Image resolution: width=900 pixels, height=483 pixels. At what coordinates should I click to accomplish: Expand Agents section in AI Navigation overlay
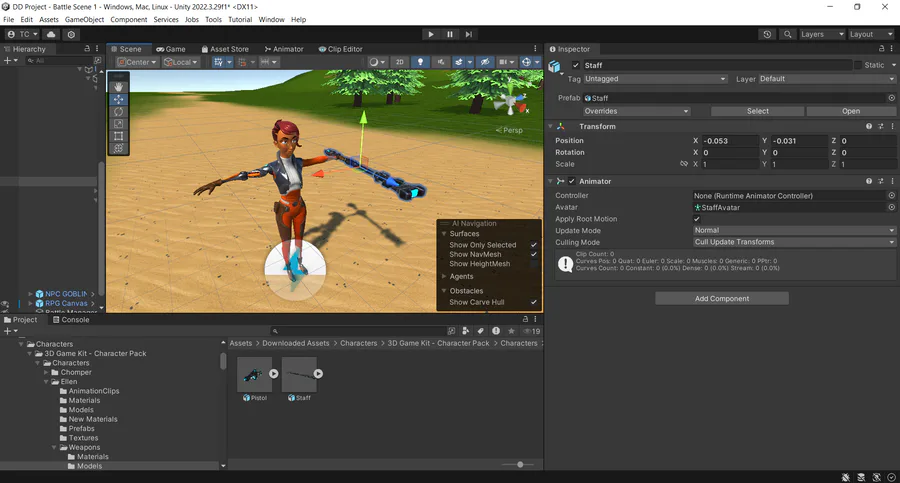(x=444, y=276)
